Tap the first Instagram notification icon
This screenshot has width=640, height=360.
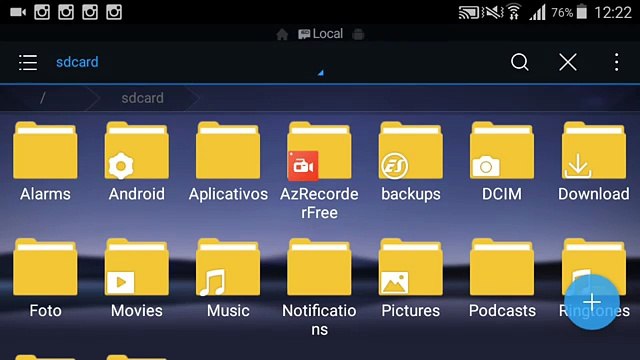tap(42, 12)
